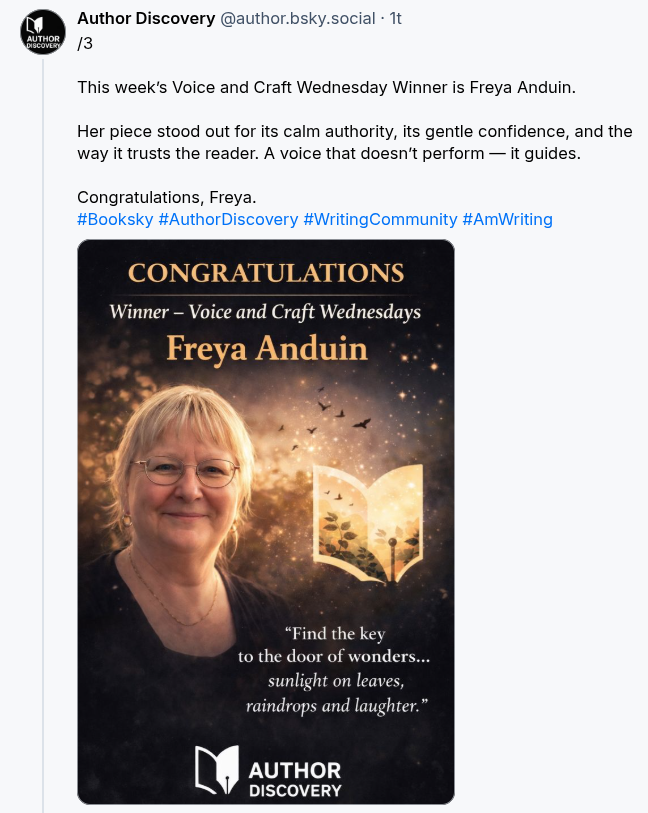Click the Author Discovery logo inside the image
The width and height of the screenshot is (648, 813).
[x=267, y=770]
